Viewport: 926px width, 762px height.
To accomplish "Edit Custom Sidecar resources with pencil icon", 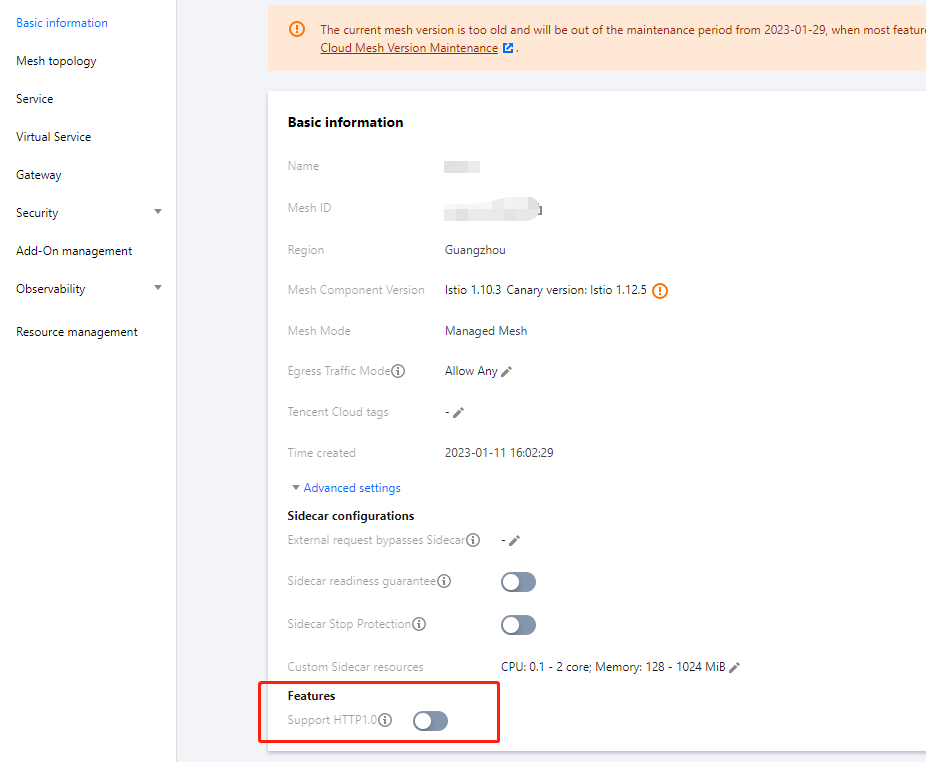I will point(735,667).
